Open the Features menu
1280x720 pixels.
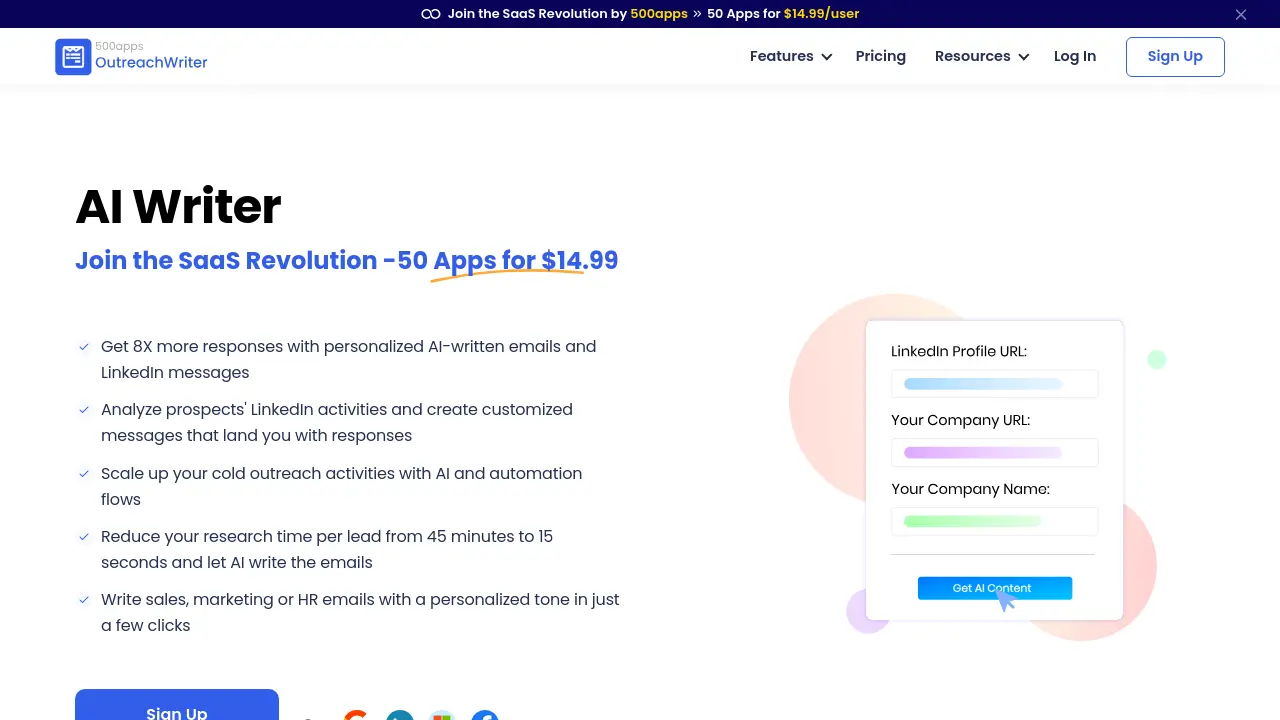781,56
